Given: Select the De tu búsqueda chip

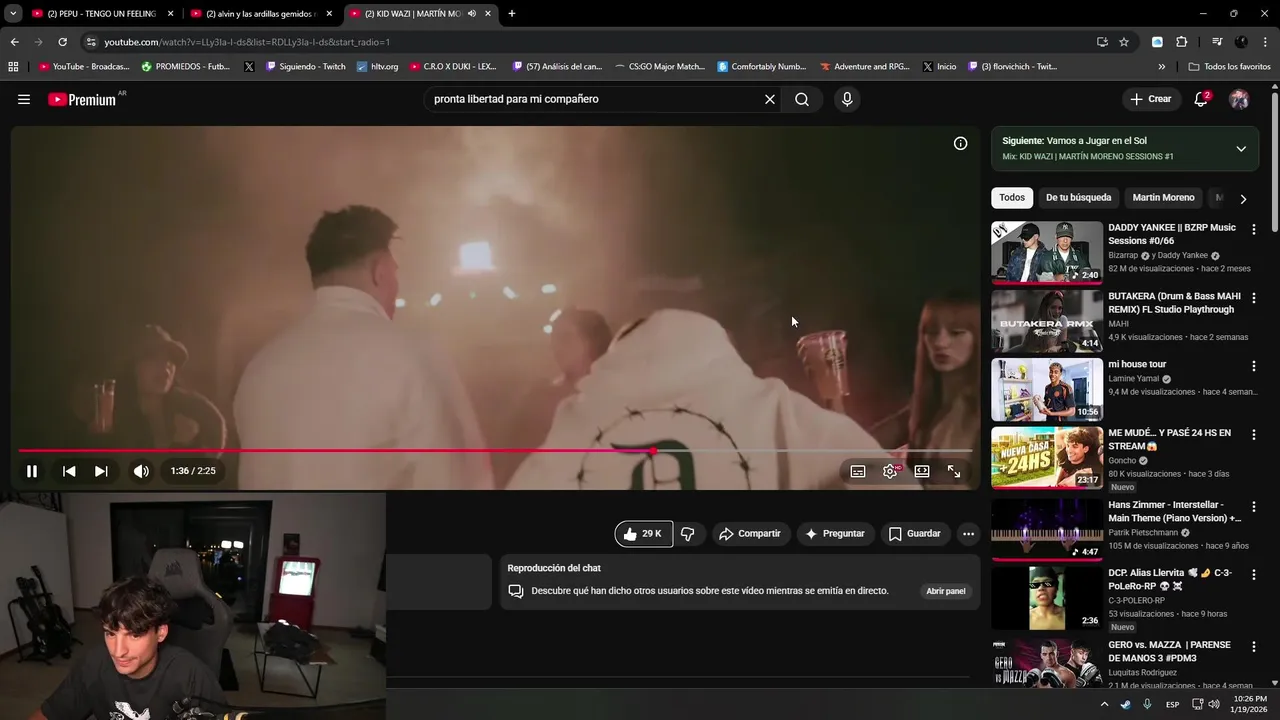Looking at the screenshot, I should (x=1078, y=198).
